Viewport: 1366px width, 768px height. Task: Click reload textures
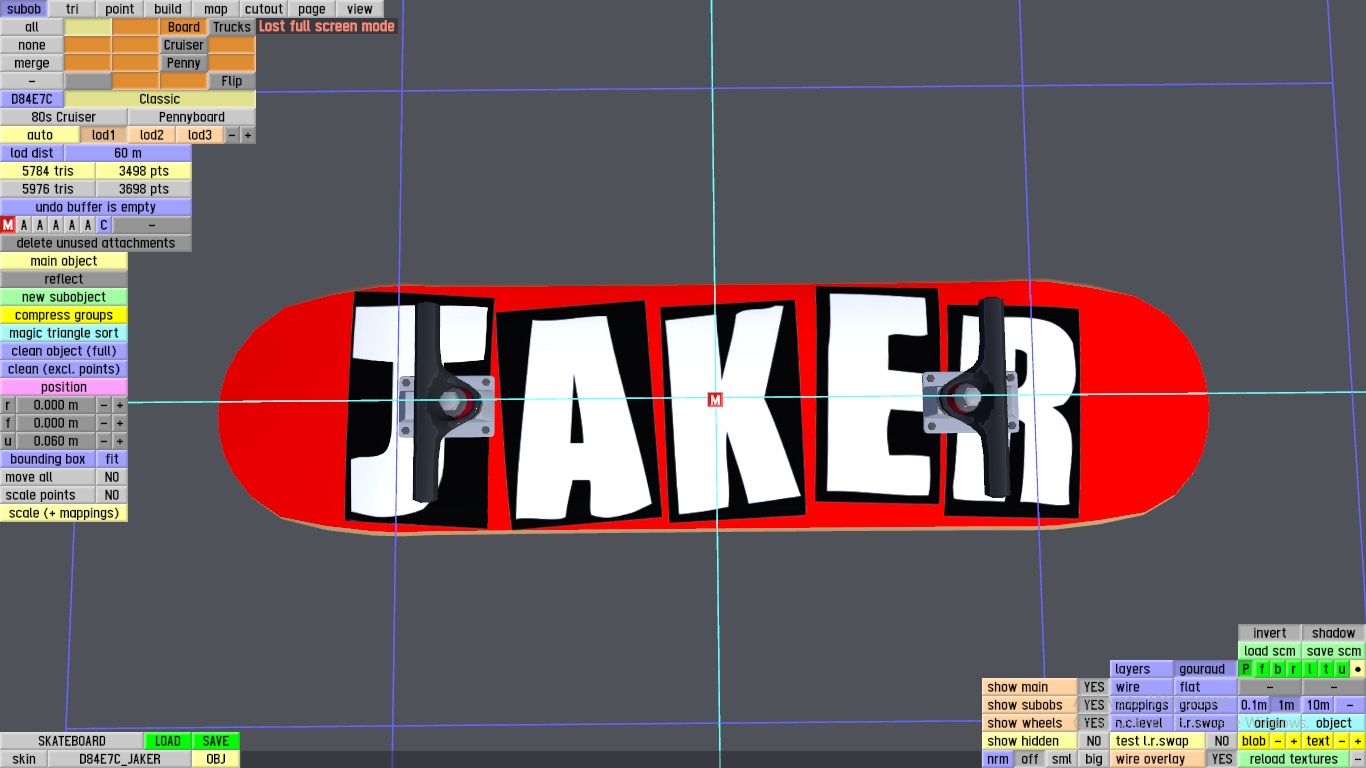(x=1294, y=759)
